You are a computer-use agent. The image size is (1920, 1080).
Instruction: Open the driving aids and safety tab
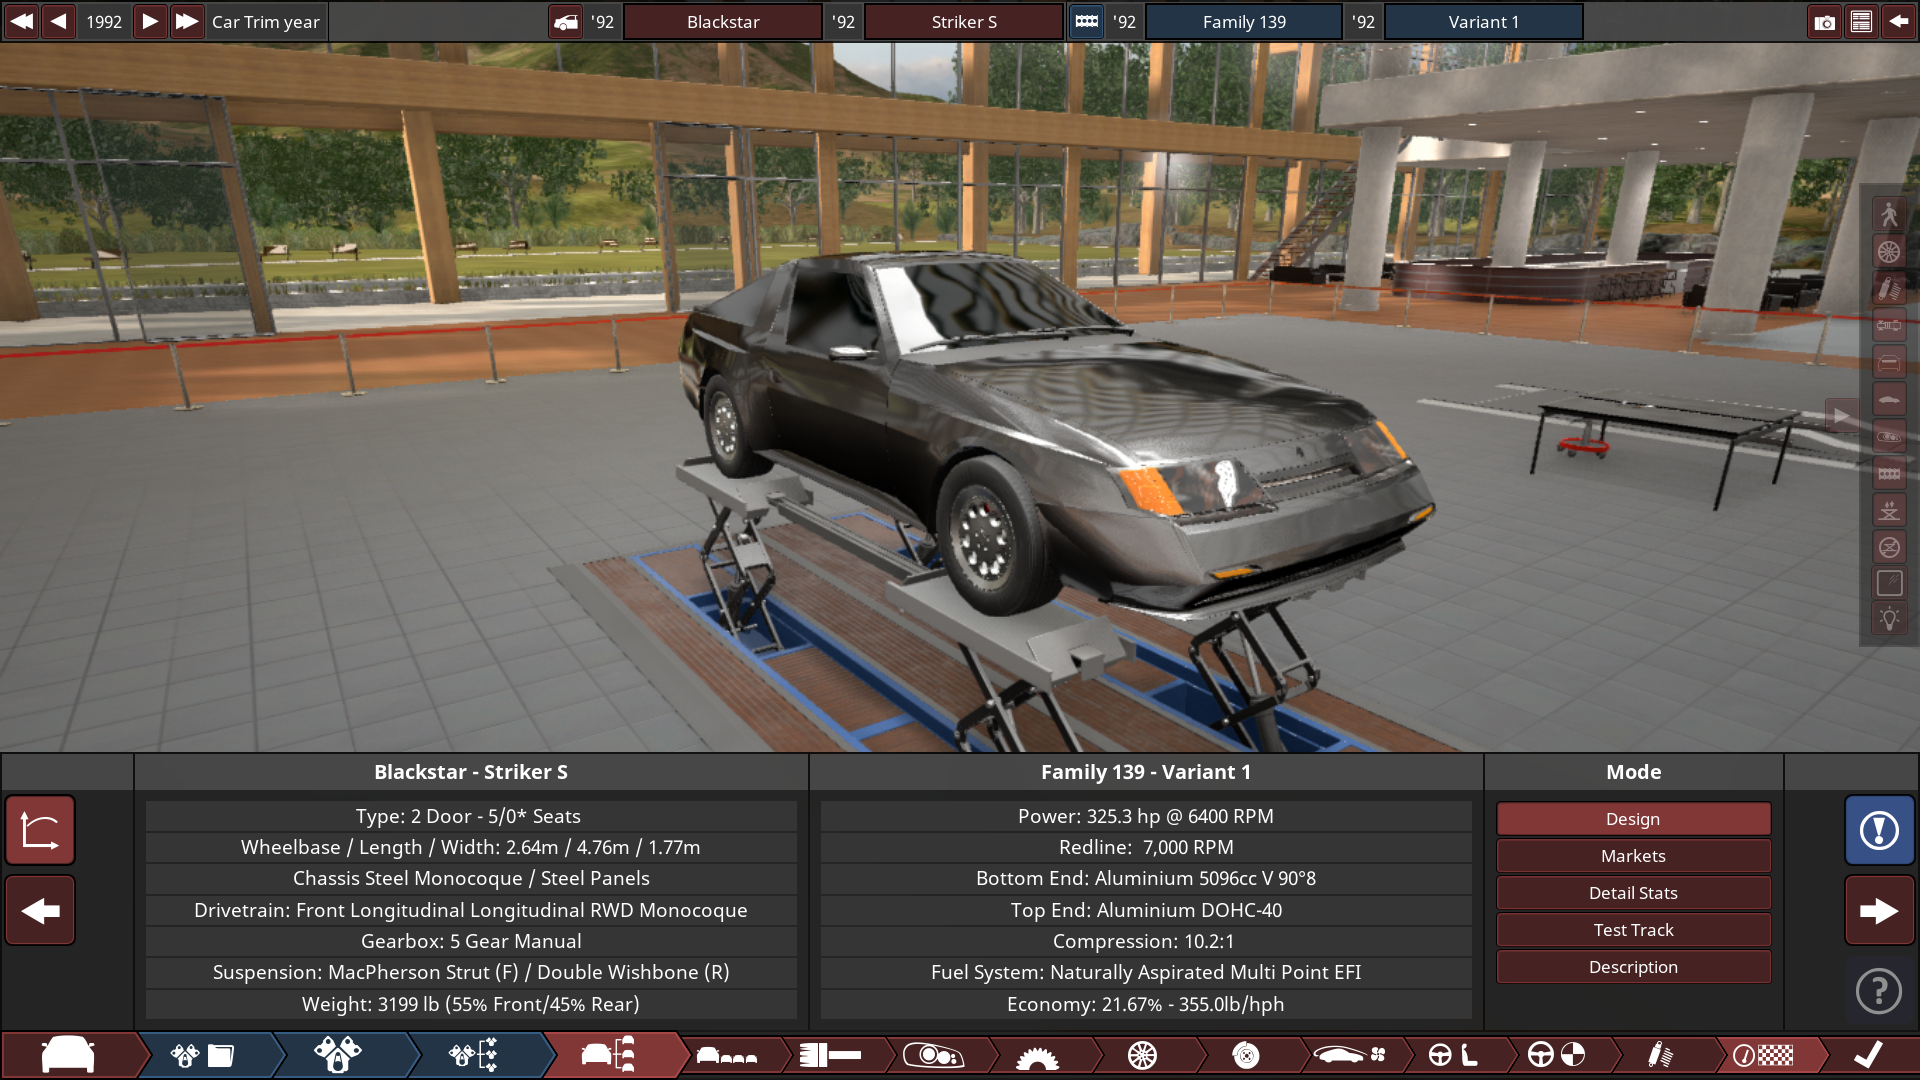tap(1556, 1055)
